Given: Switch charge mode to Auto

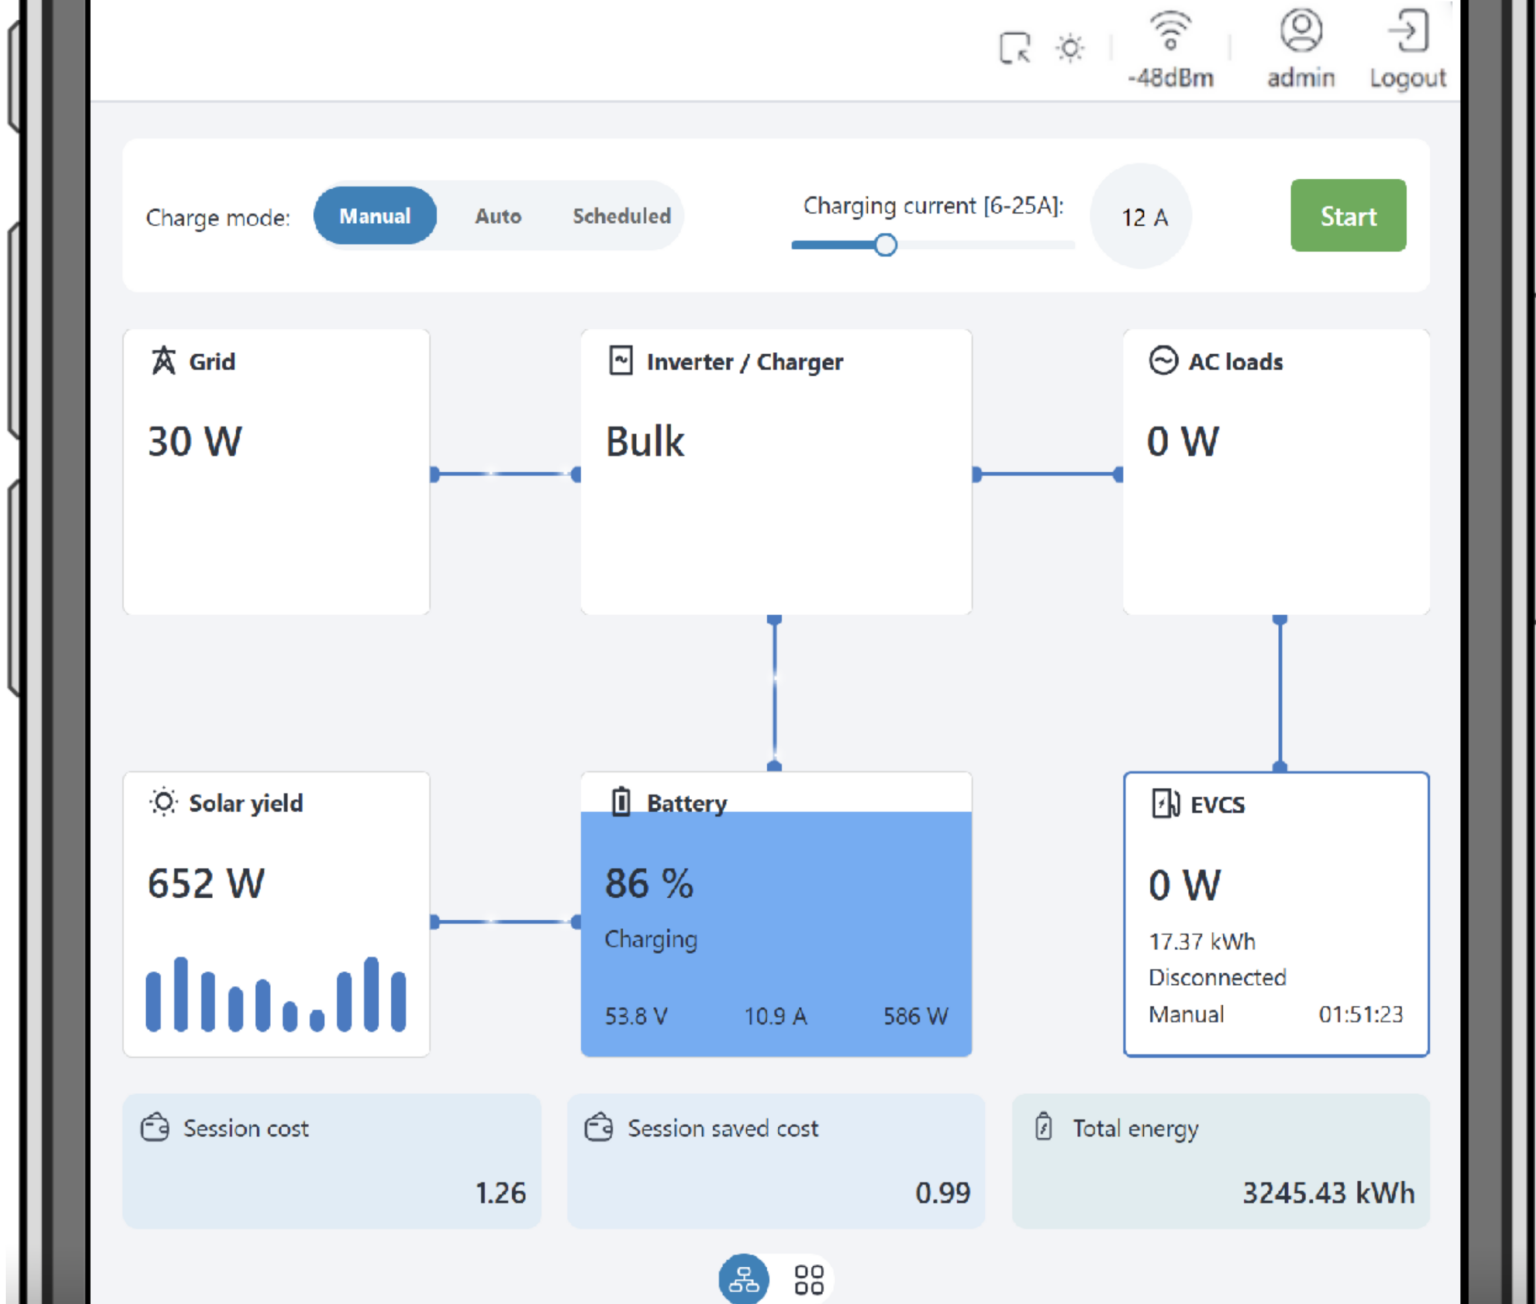Looking at the screenshot, I should 498,216.
